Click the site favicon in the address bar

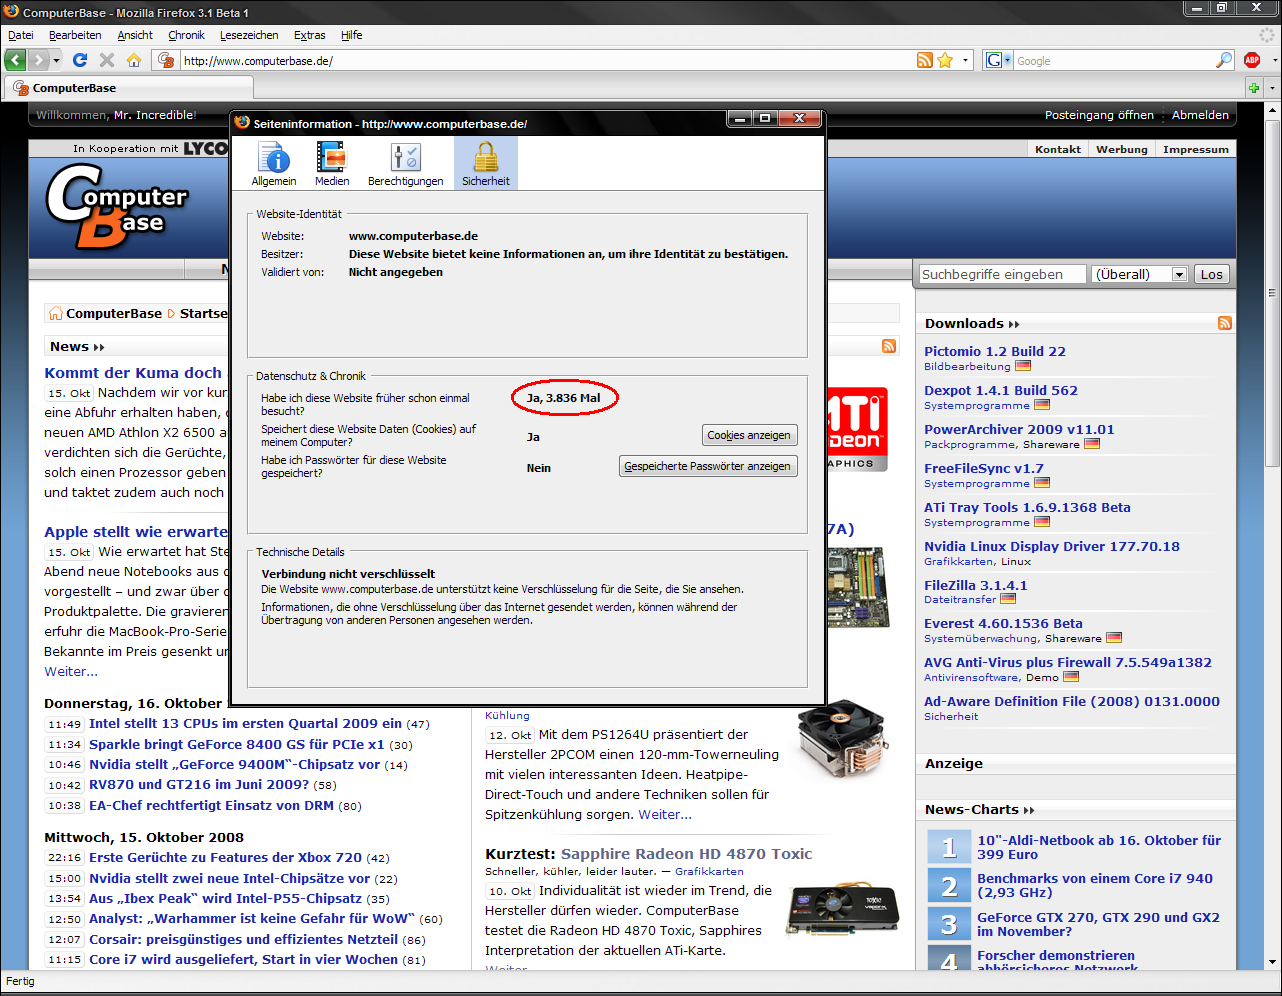(166, 60)
